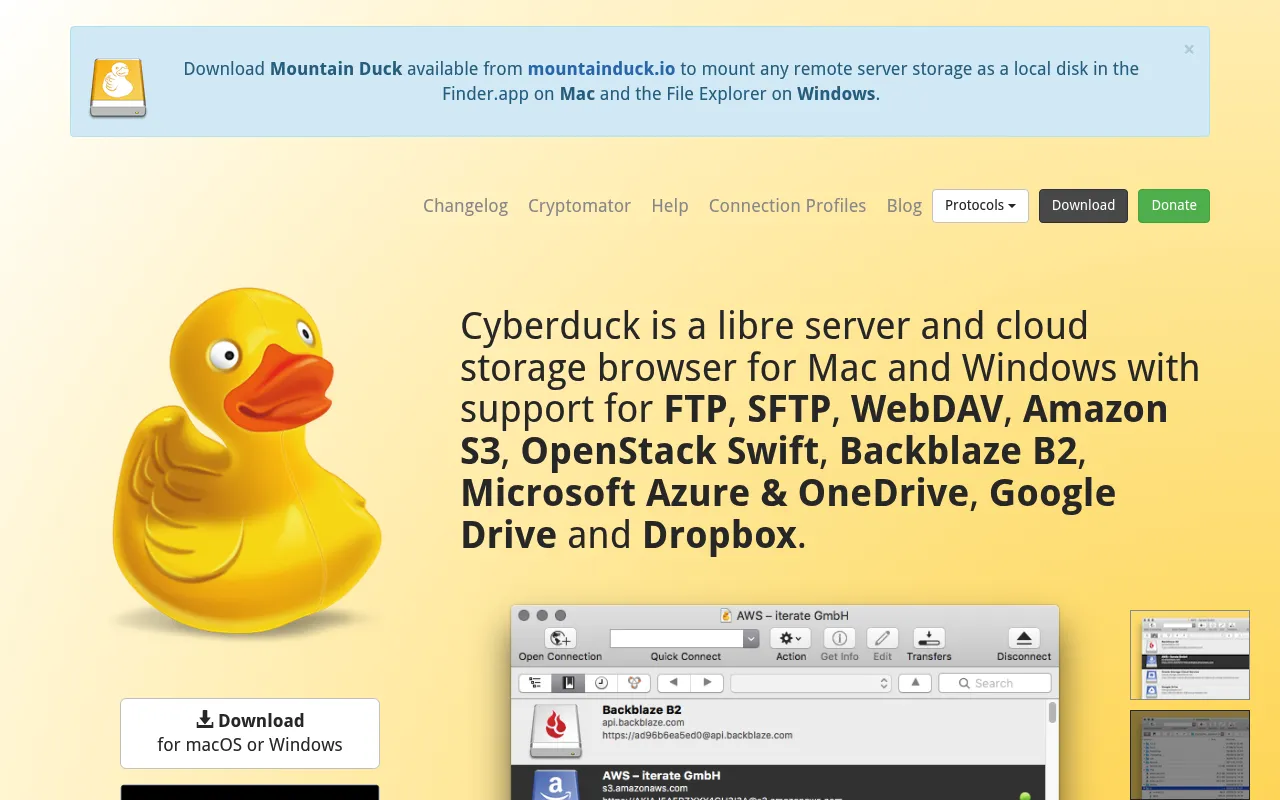Viewport: 1280px width, 800px height.
Task: Open the Transfers icon
Action: [929, 638]
